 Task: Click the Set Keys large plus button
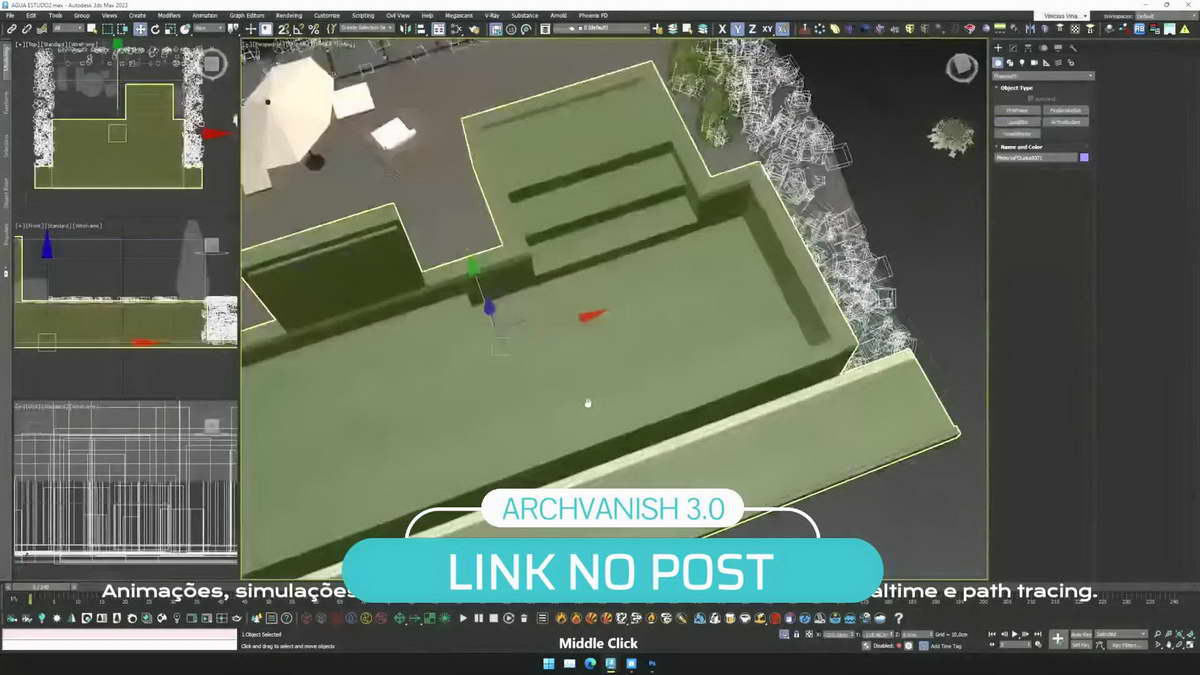point(1058,639)
